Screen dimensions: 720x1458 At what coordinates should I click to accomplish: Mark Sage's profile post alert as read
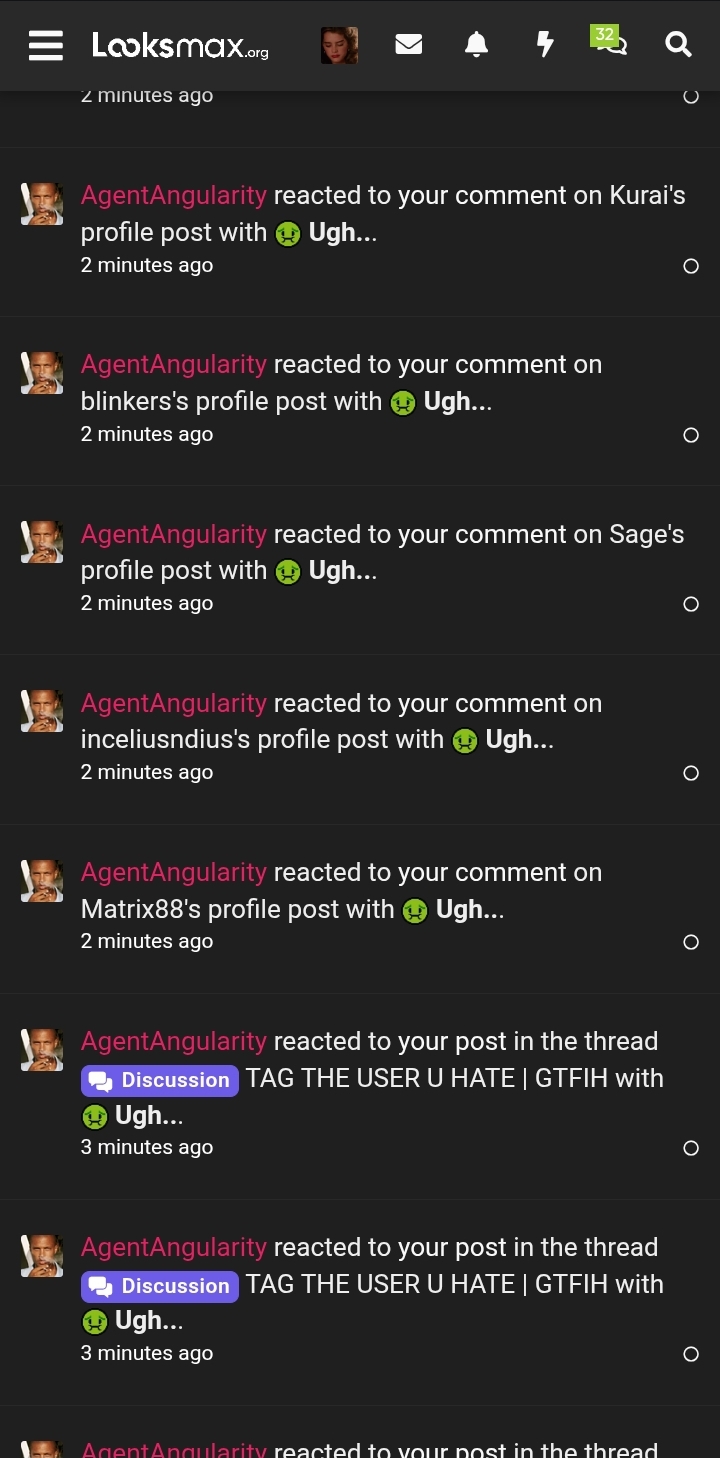tap(691, 604)
